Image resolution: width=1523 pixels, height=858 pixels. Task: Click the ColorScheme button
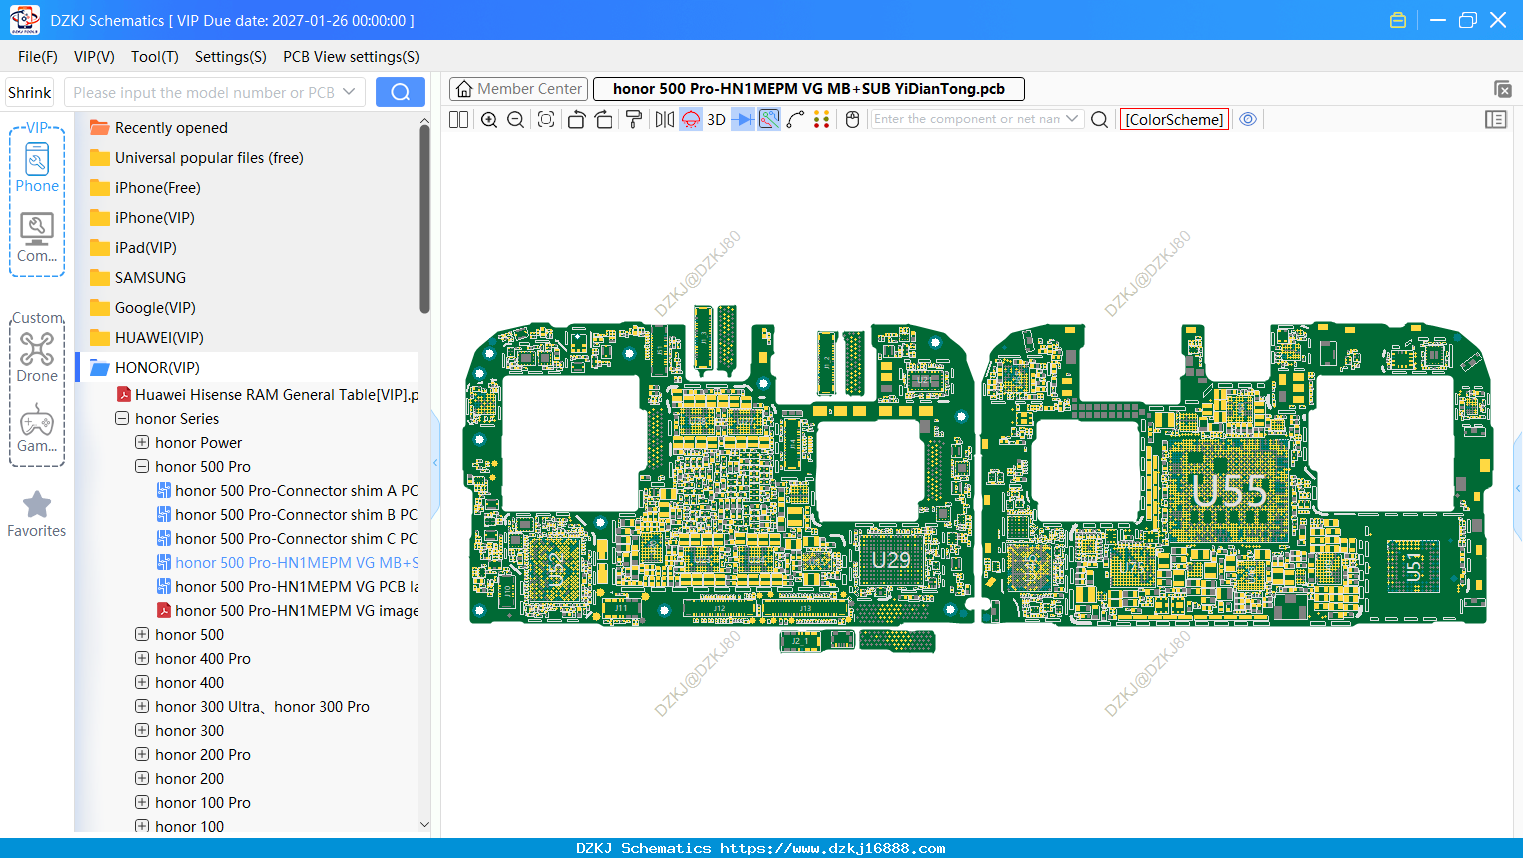click(1174, 119)
